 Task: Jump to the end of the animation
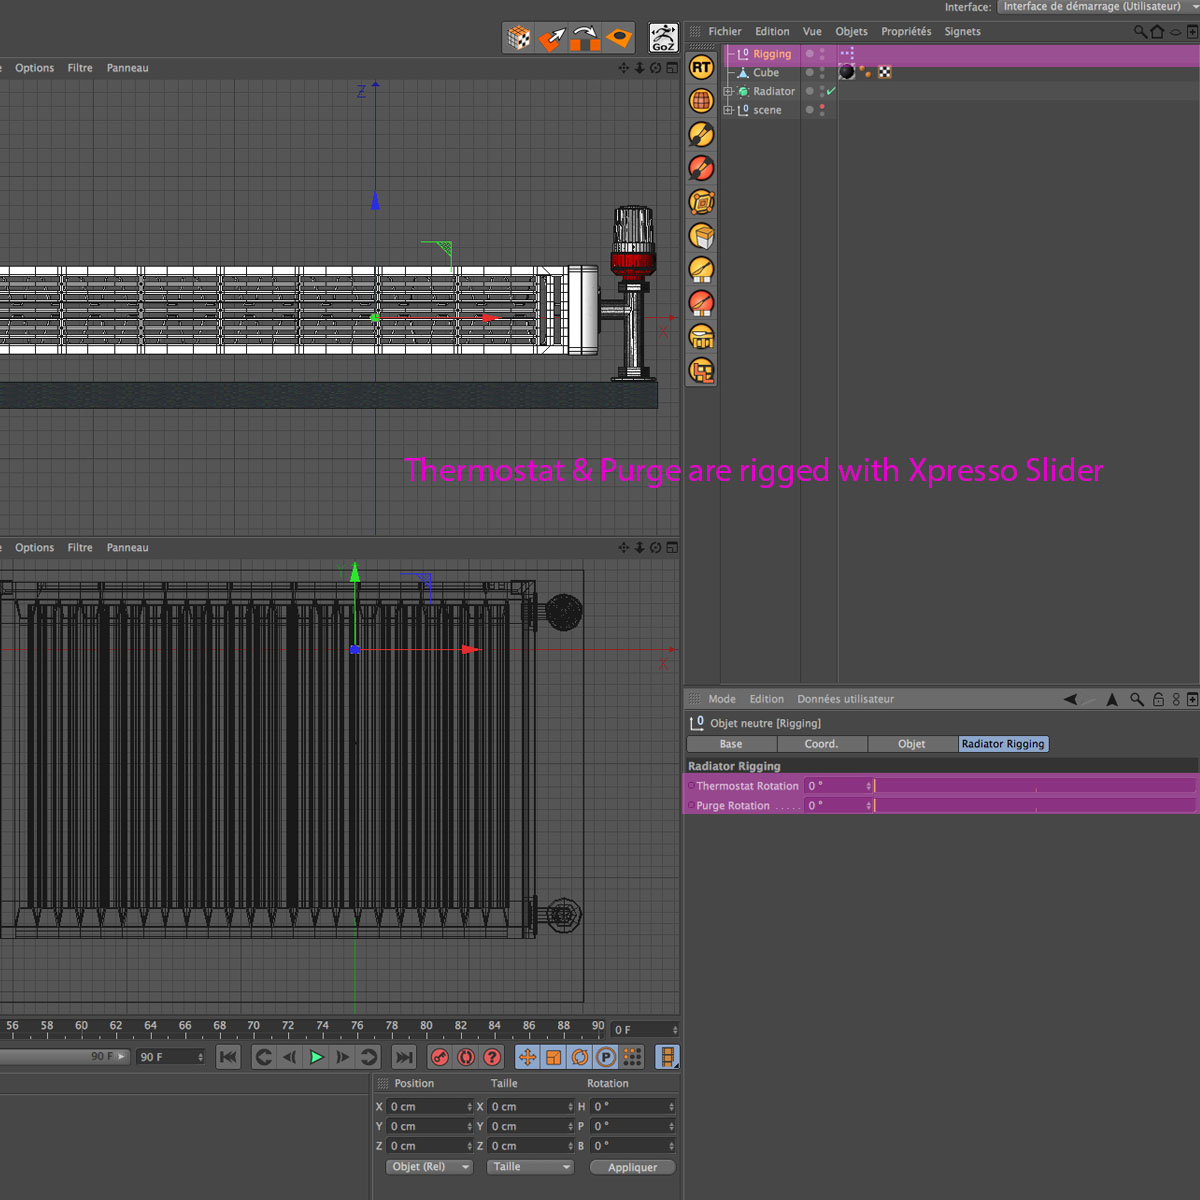[403, 1057]
